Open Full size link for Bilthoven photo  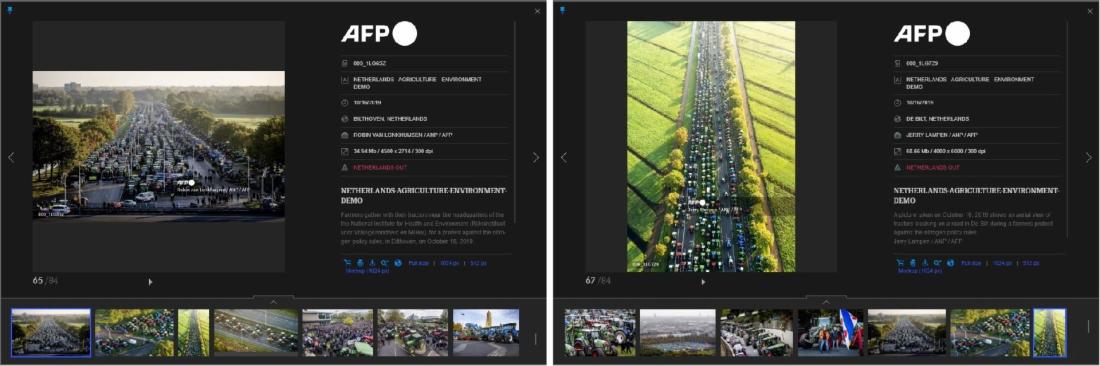418,263
